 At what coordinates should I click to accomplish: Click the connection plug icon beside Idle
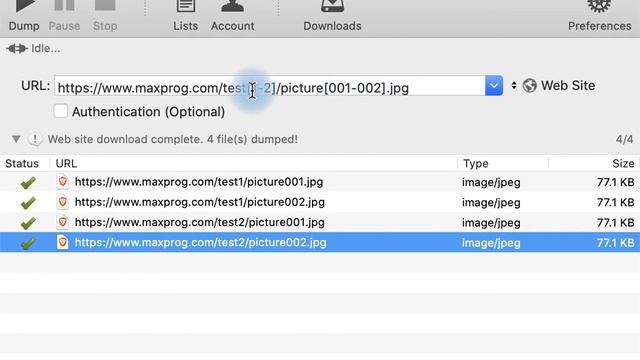point(17,49)
